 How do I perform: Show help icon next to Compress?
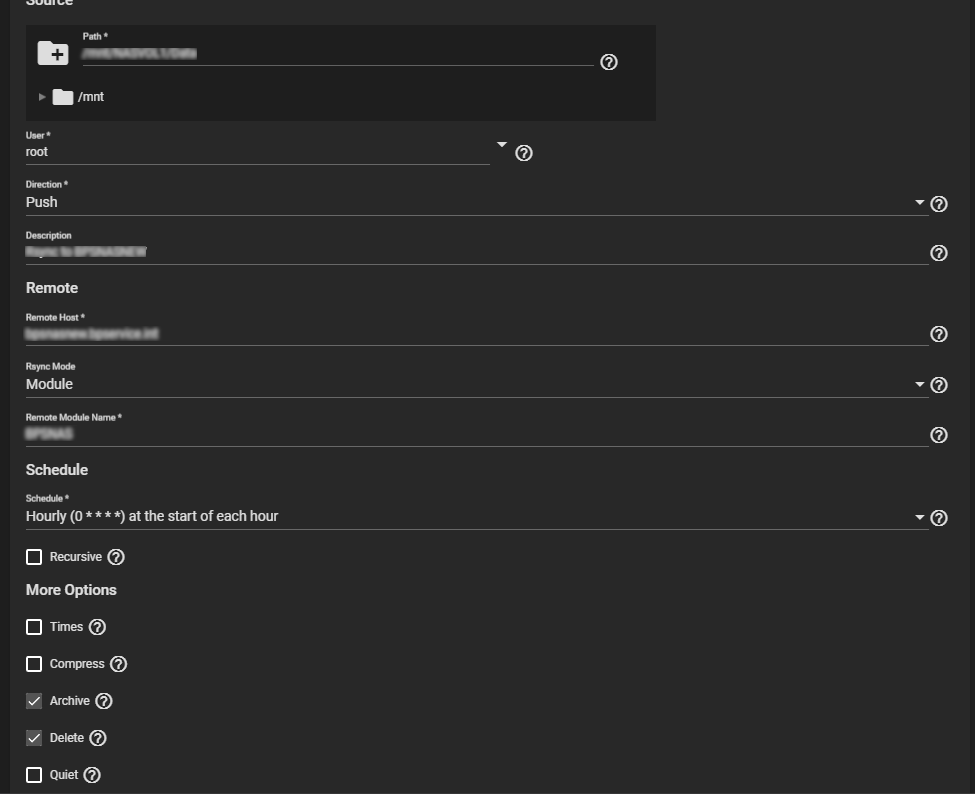[x=118, y=664]
